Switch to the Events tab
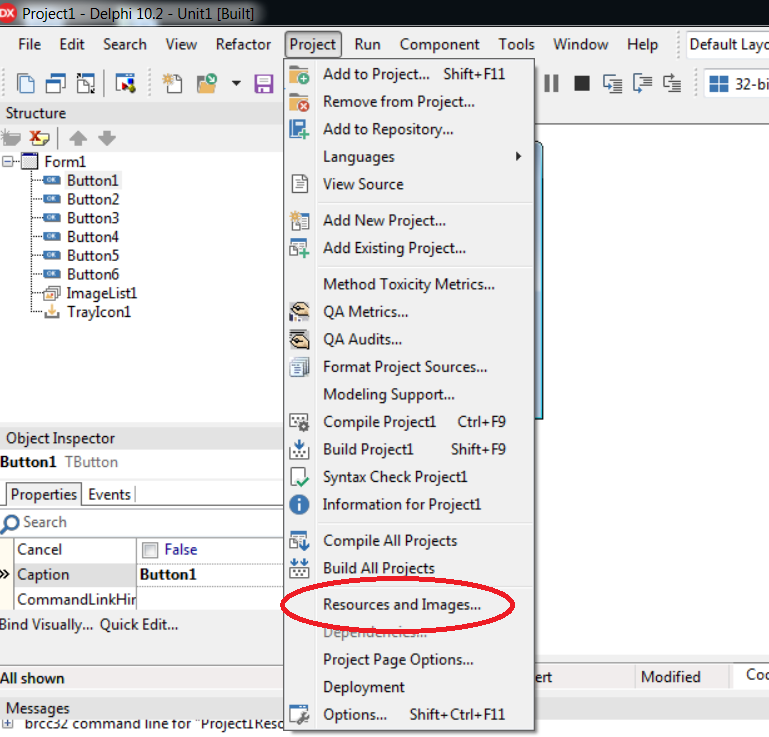 coord(109,494)
